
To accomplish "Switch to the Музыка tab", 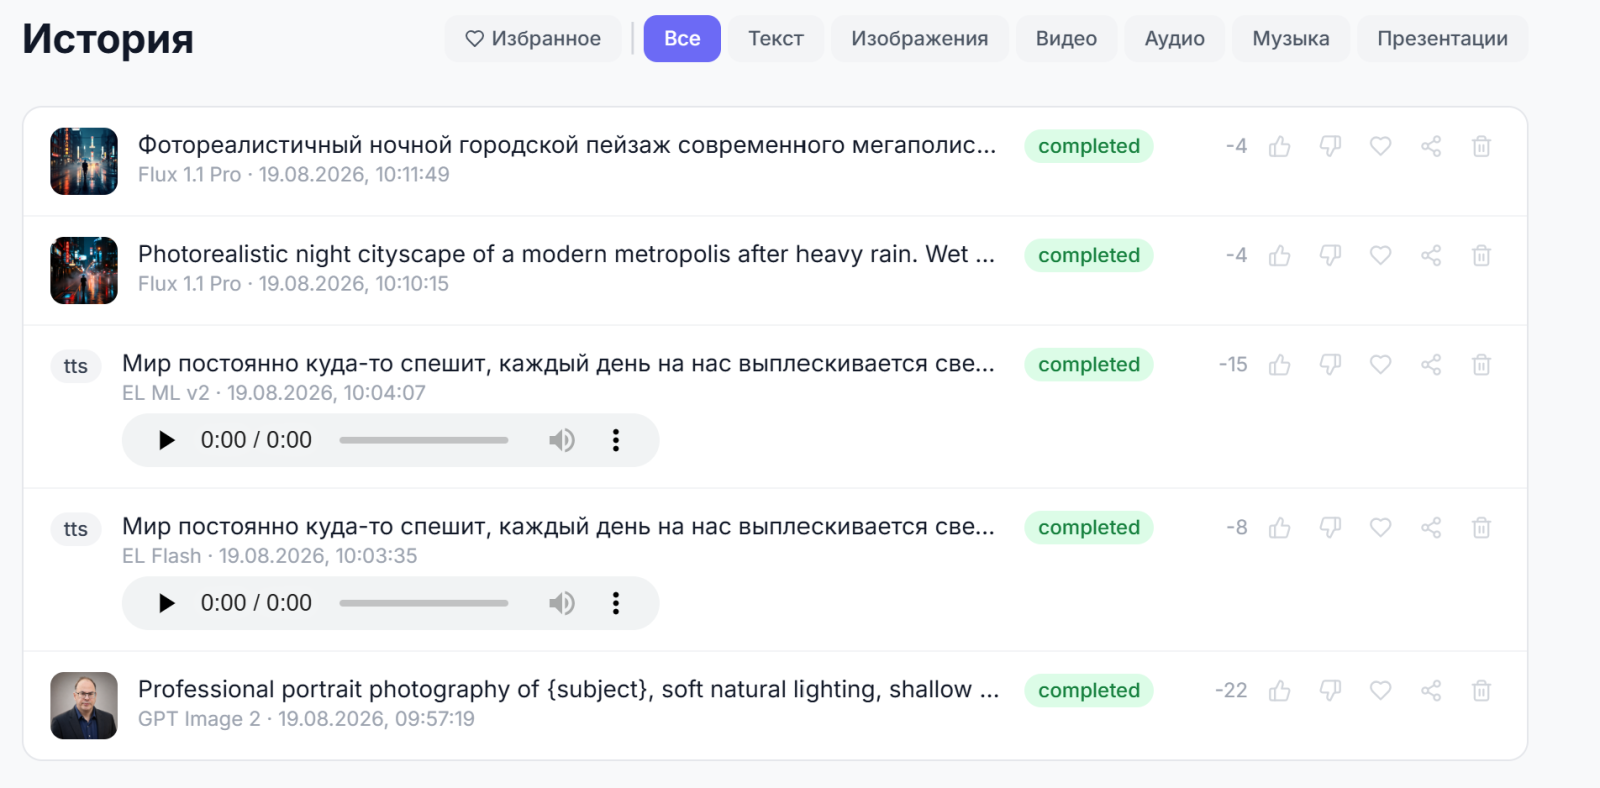I will point(1291,39).
